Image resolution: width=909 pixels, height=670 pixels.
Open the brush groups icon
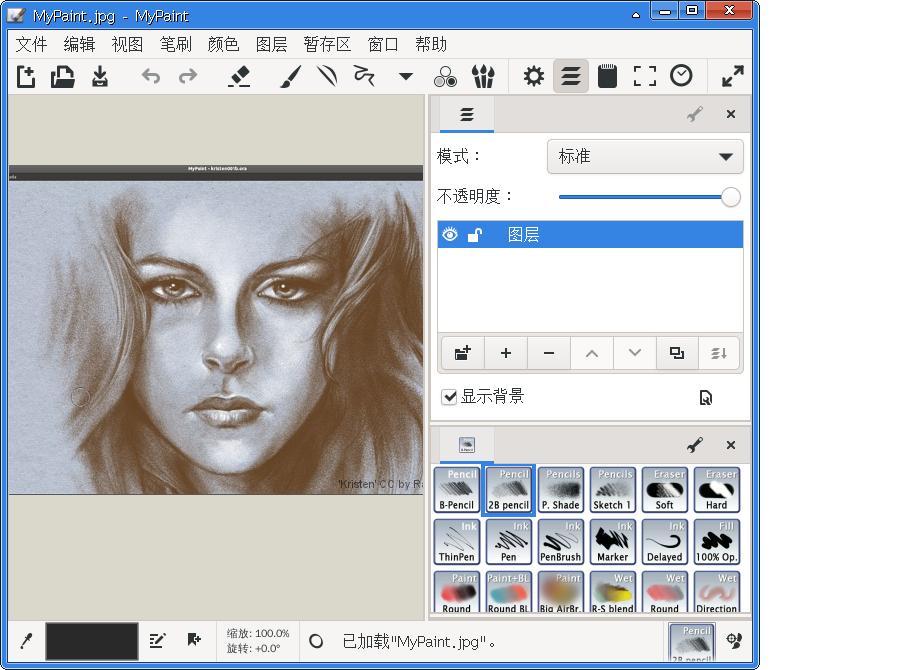(483, 76)
